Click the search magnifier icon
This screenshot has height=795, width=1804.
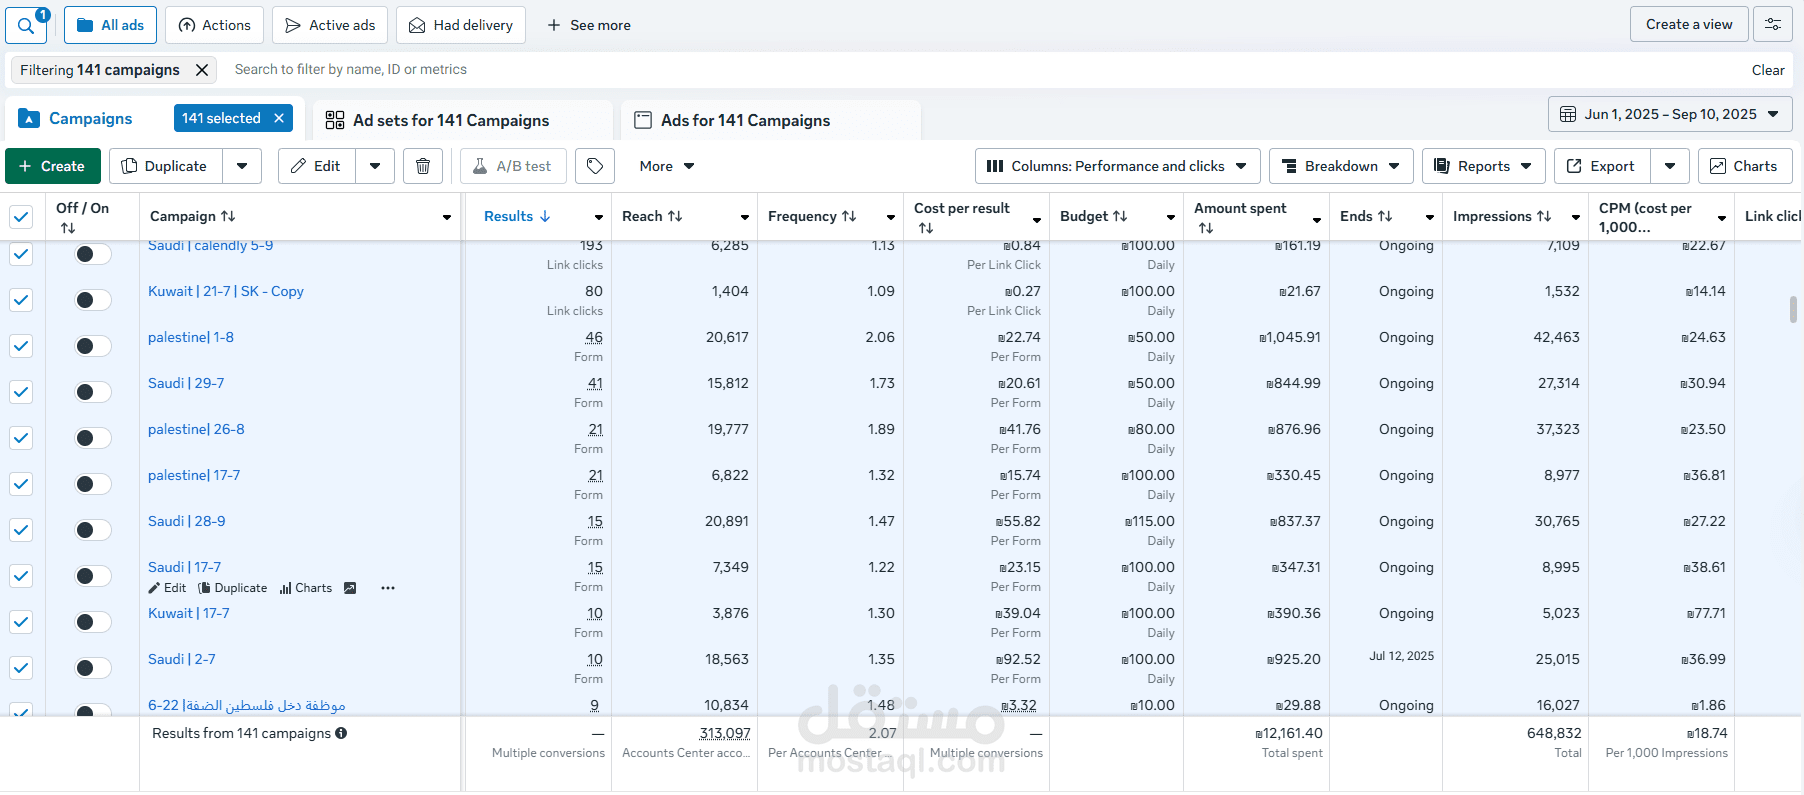pyautogui.click(x=26, y=25)
